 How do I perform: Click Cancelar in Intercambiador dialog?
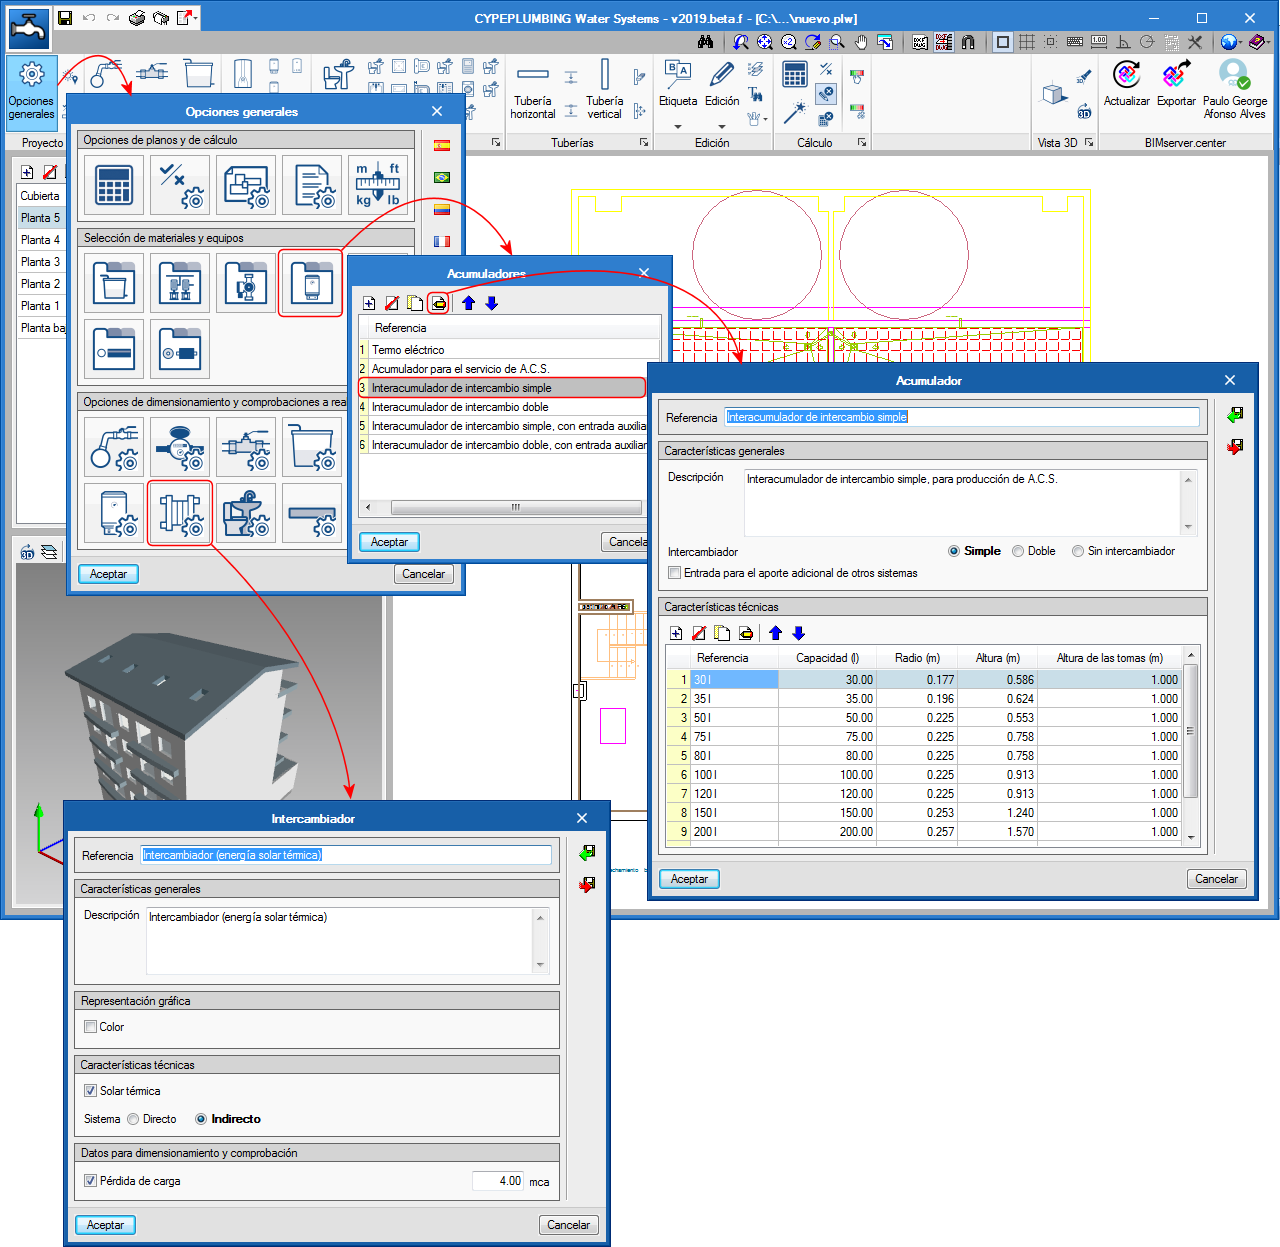point(568,1225)
